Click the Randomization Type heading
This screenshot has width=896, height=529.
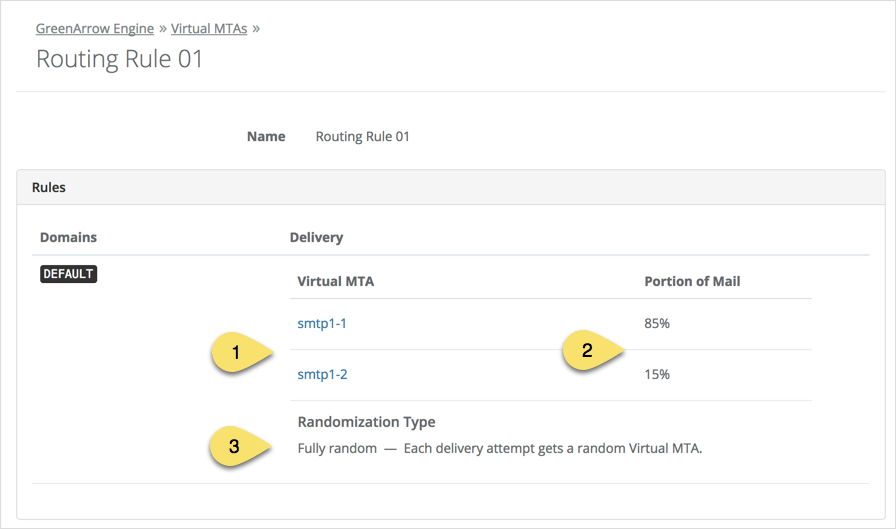pyautogui.click(x=366, y=422)
